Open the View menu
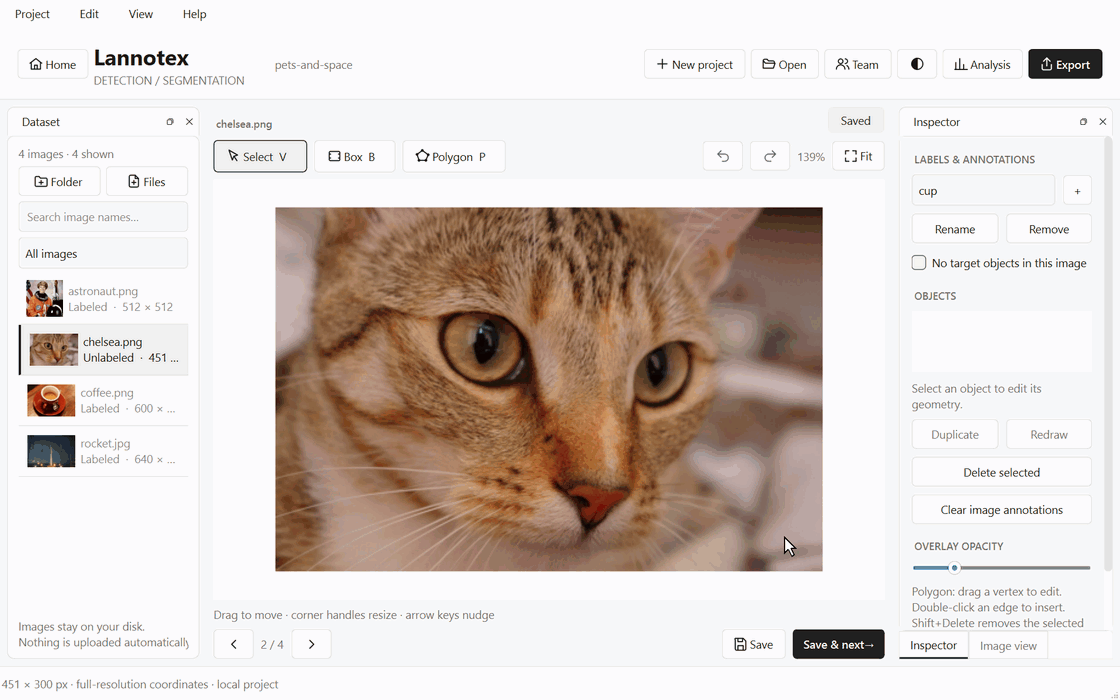This screenshot has height=700, width=1120. click(x=141, y=14)
